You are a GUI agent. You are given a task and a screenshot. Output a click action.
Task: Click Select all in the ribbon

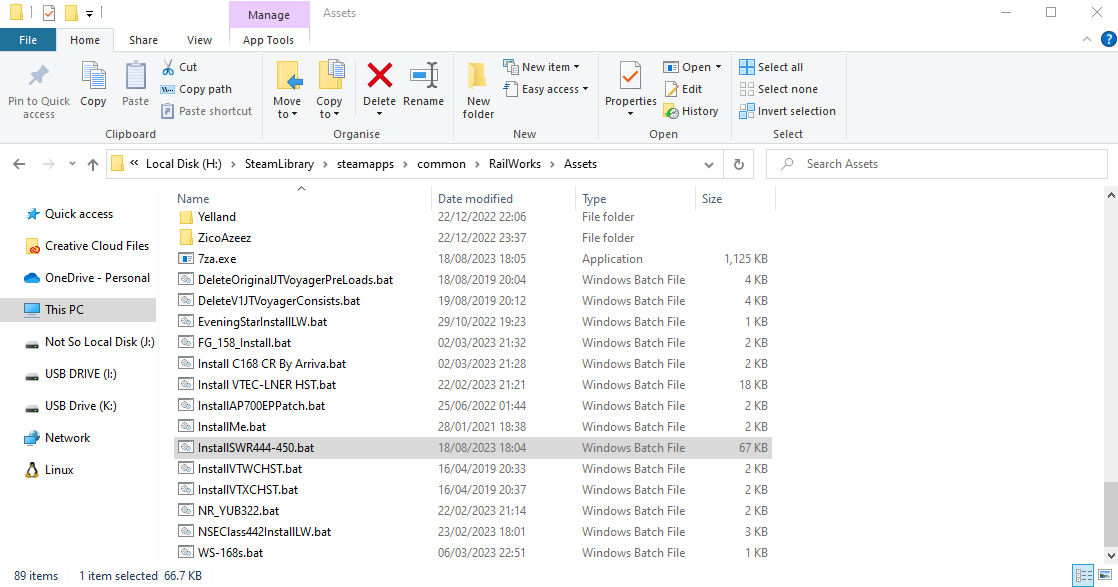[771, 67]
